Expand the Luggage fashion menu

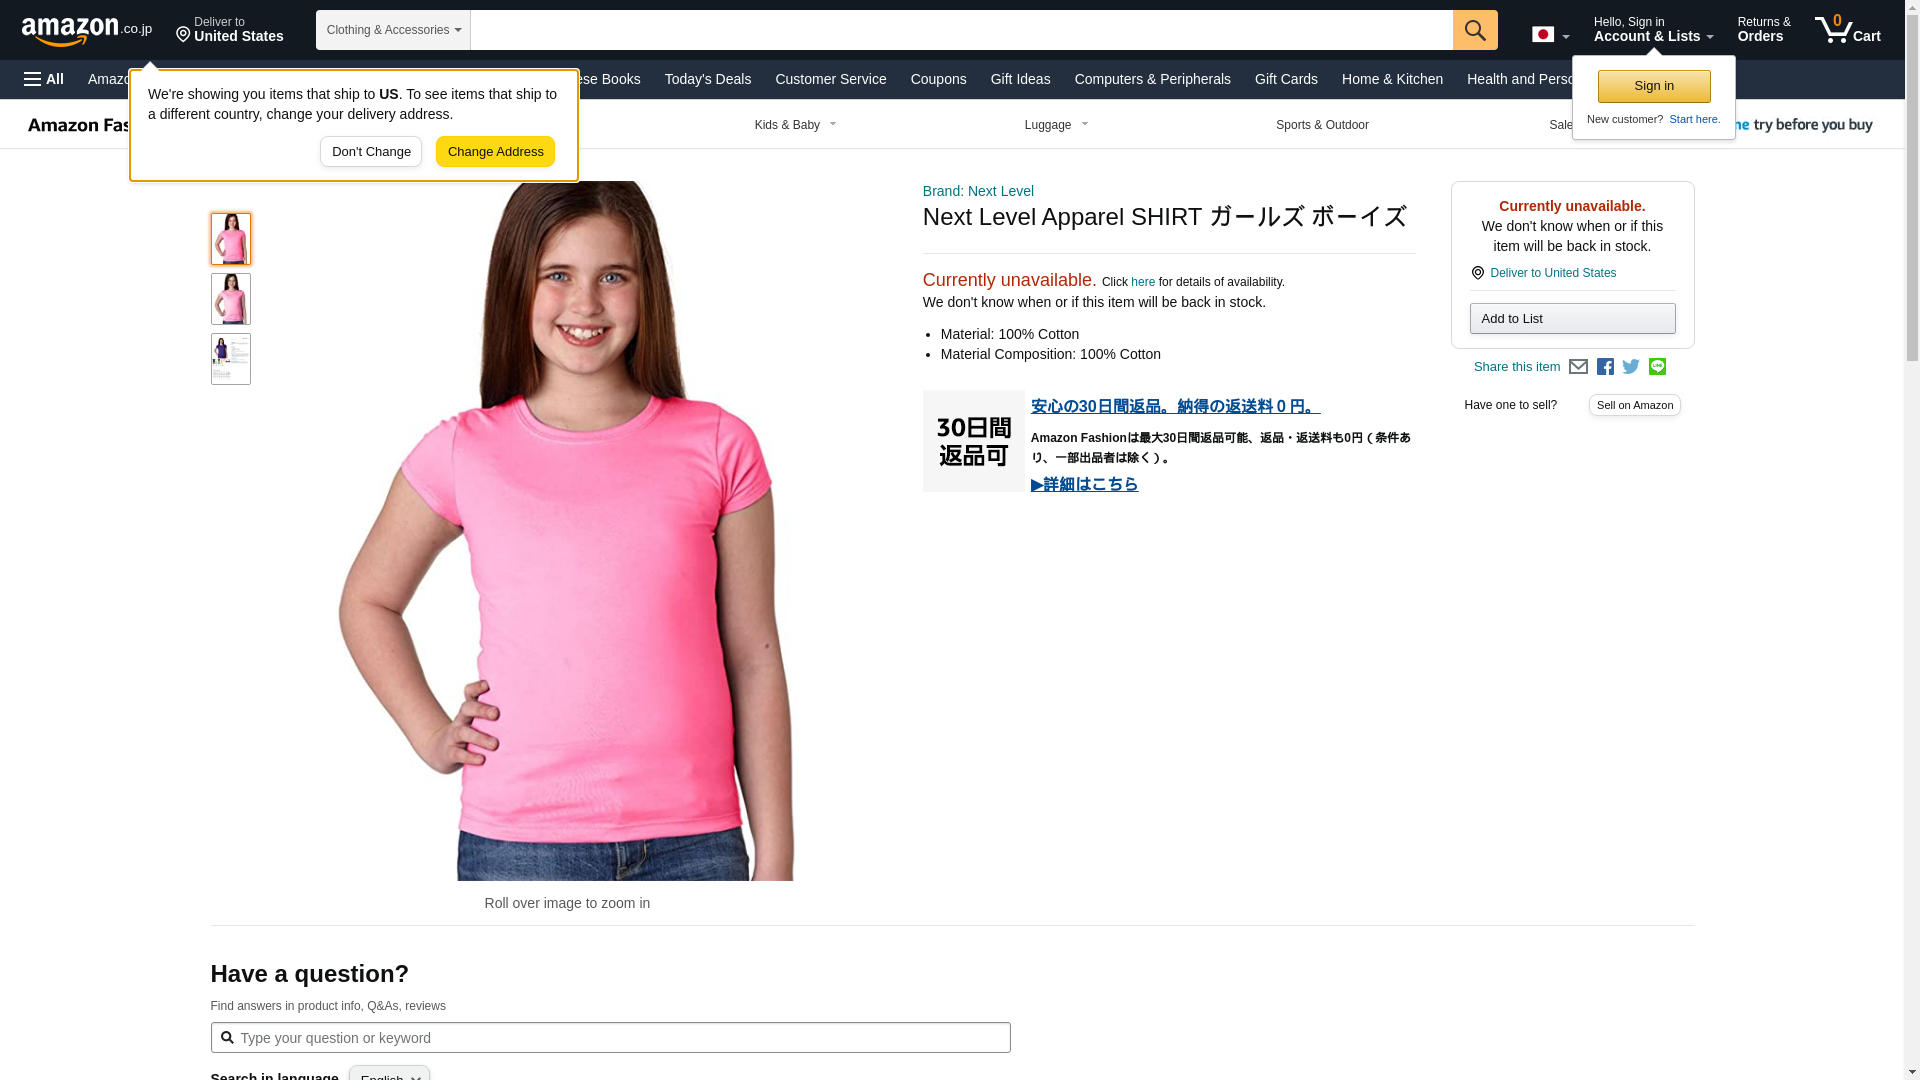coord(1057,125)
